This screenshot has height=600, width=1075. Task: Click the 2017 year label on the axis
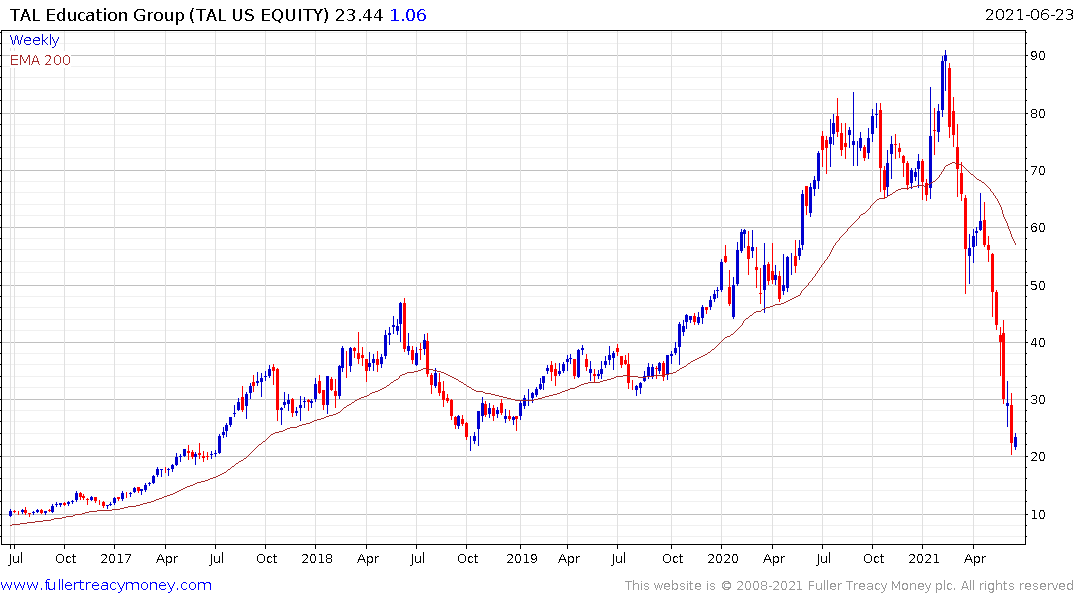click(x=115, y=558)
